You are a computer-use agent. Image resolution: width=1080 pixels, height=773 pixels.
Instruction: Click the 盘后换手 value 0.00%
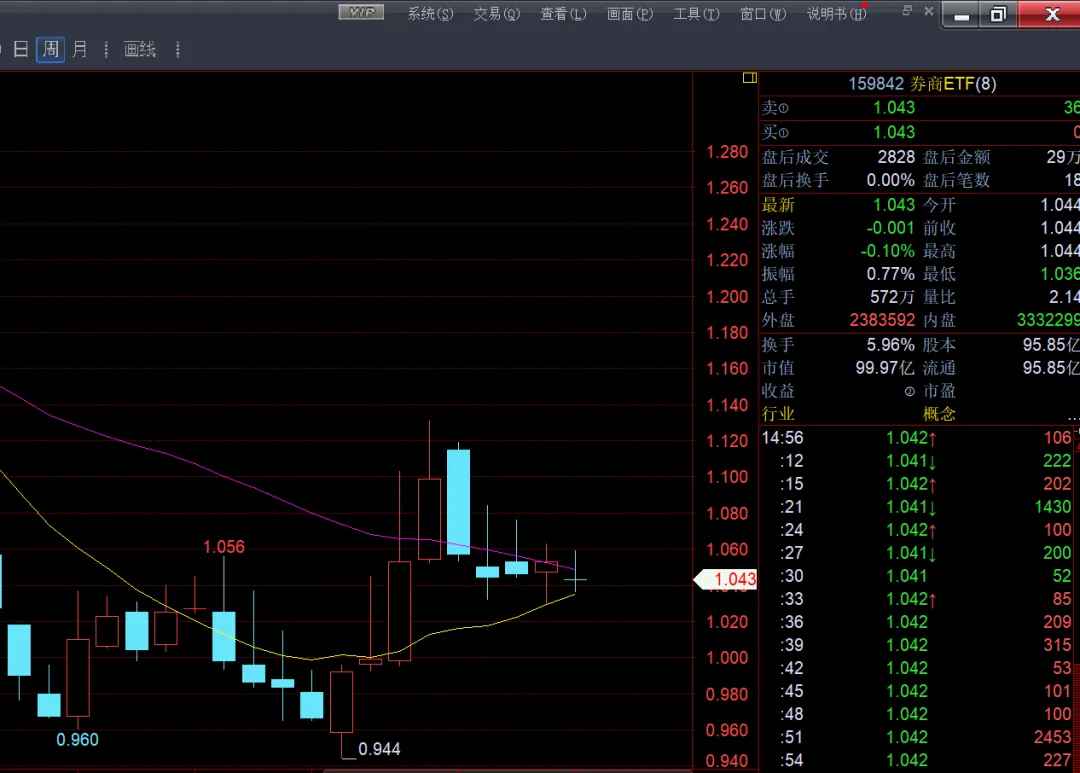[x=891, y=181]
